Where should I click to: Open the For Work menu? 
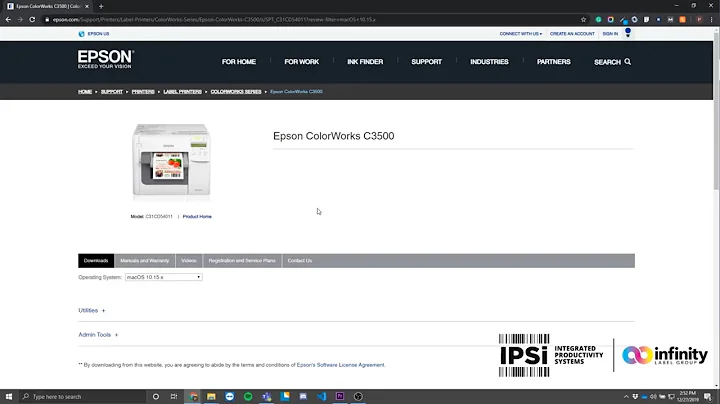pyautogui.click(x=302, y=62)
